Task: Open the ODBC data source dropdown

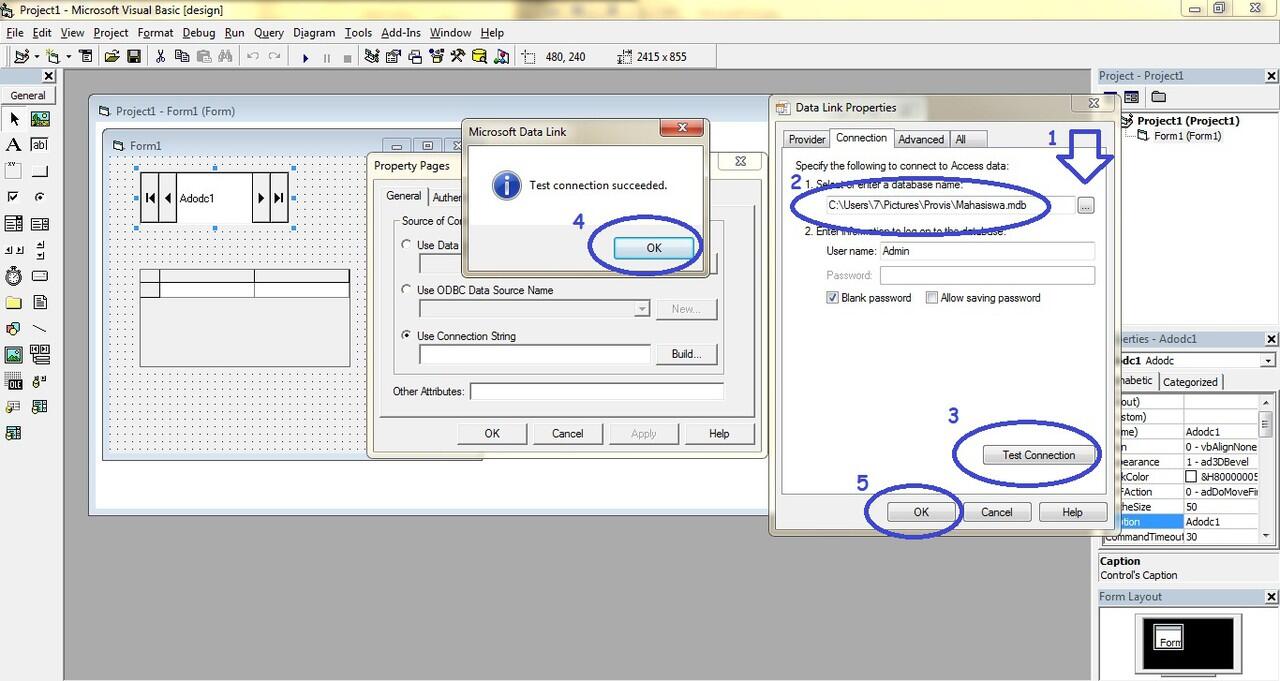Action: (x=641, y=309)
